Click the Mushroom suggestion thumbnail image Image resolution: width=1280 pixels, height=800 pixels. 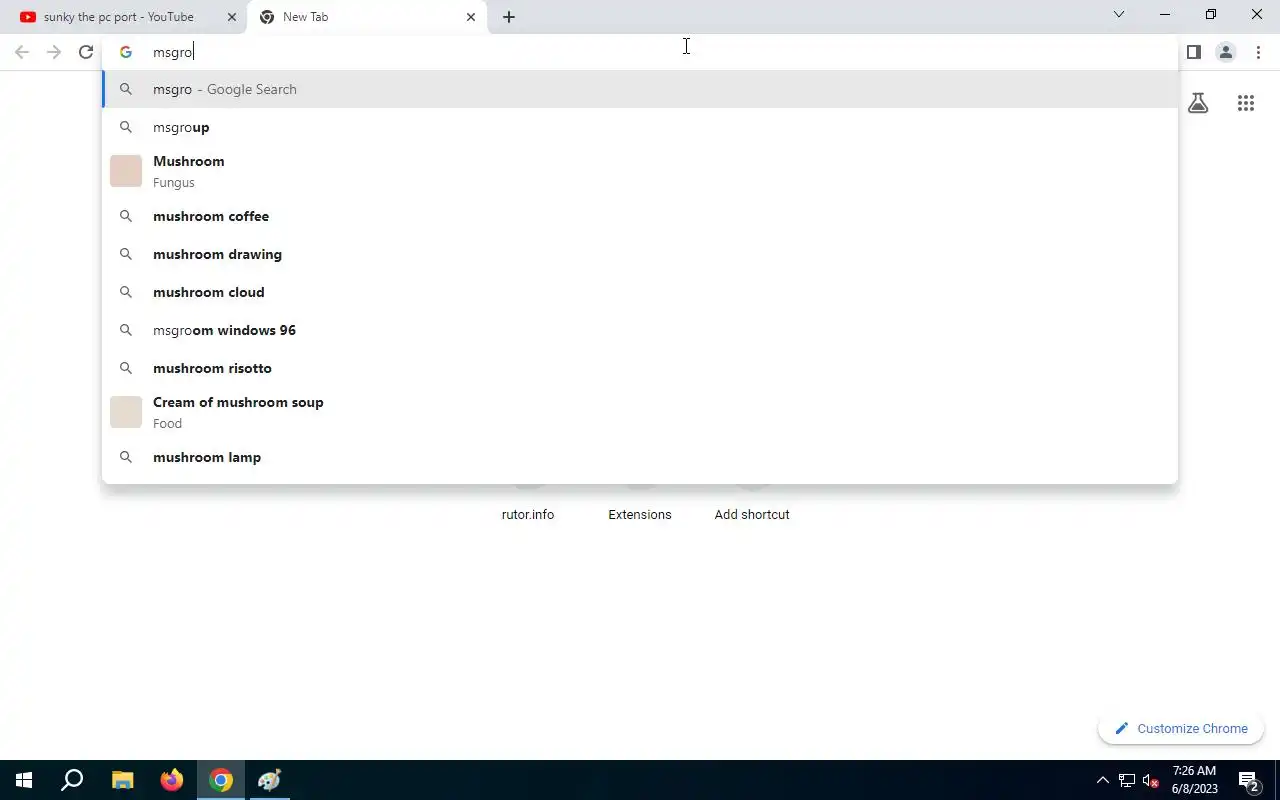tap(126, 171)
